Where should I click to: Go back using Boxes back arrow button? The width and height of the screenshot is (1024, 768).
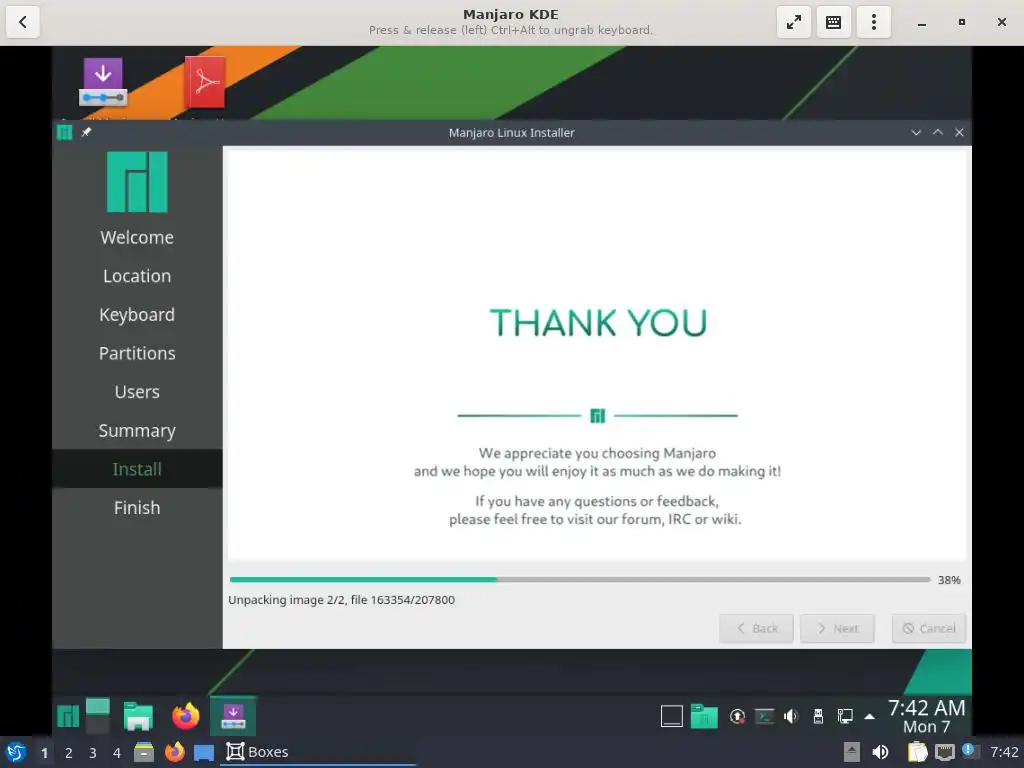click(x=23, y=22)
